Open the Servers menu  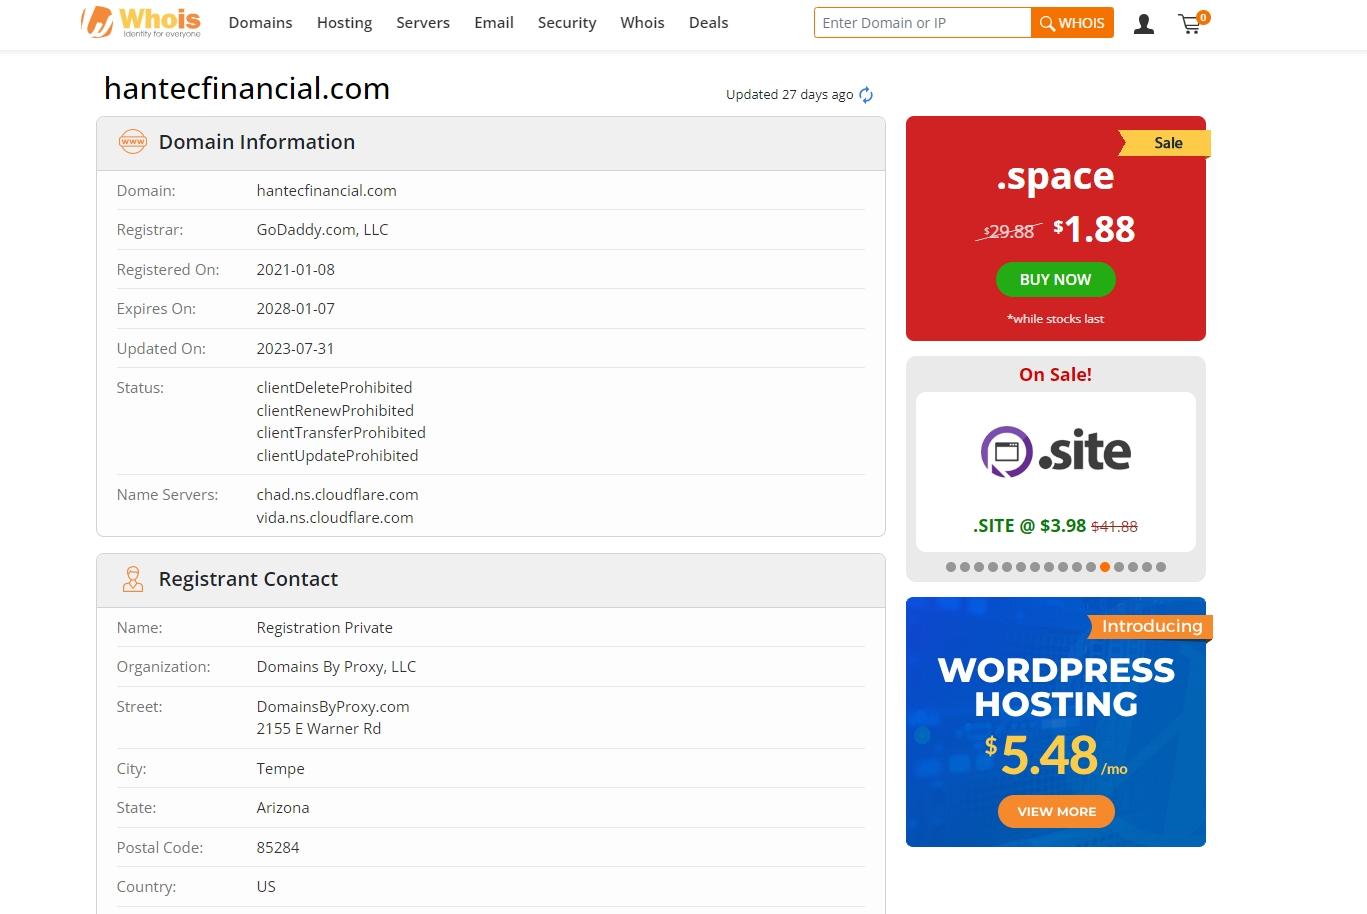tap(423, 23)
